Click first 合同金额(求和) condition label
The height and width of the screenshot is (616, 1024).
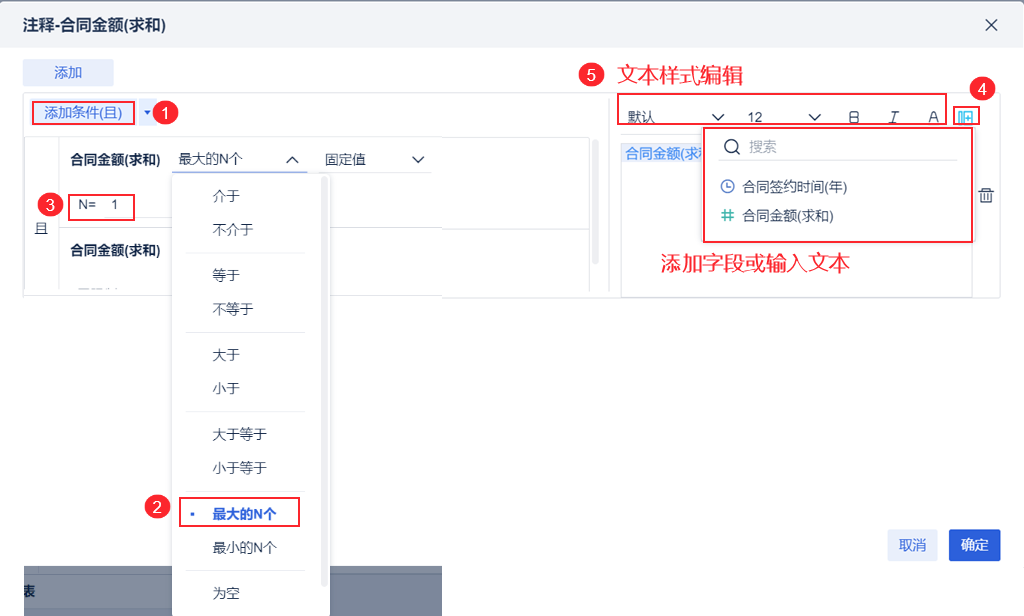(116, 159)
